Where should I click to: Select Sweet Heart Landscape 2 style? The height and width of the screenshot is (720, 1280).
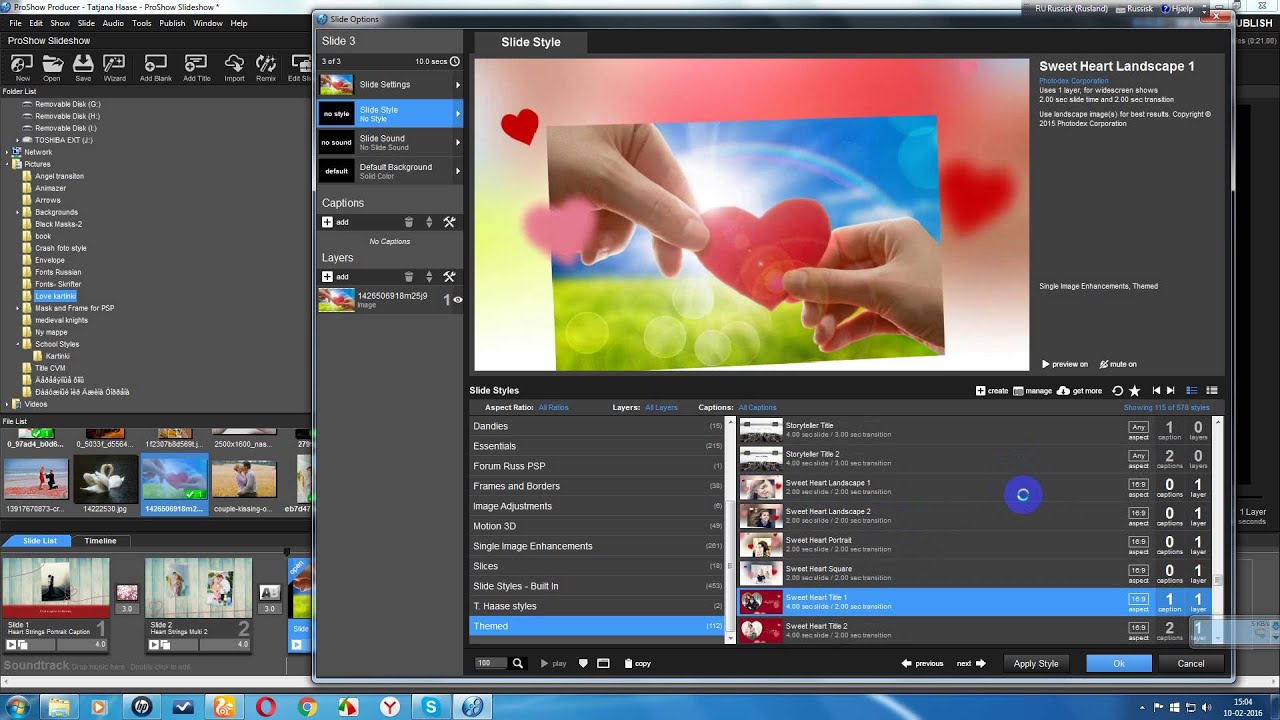[x=974, y=516]
